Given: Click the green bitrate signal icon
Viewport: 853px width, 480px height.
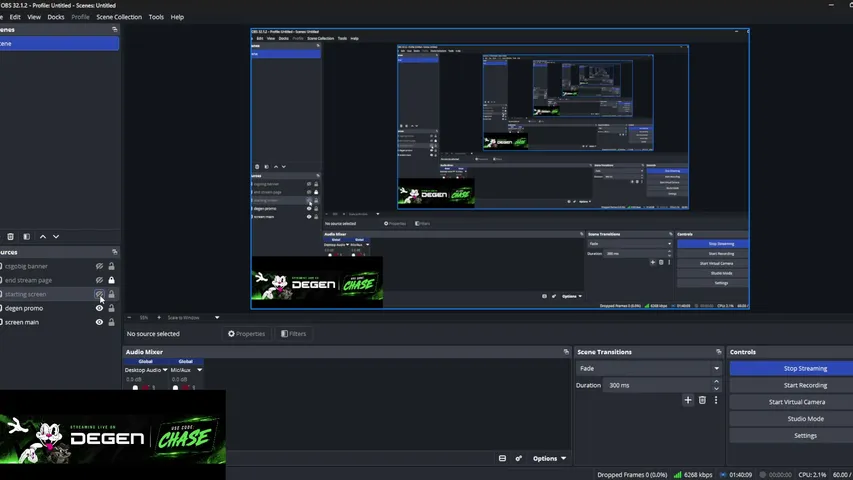Looking at the screenshot, I should 677,475.
